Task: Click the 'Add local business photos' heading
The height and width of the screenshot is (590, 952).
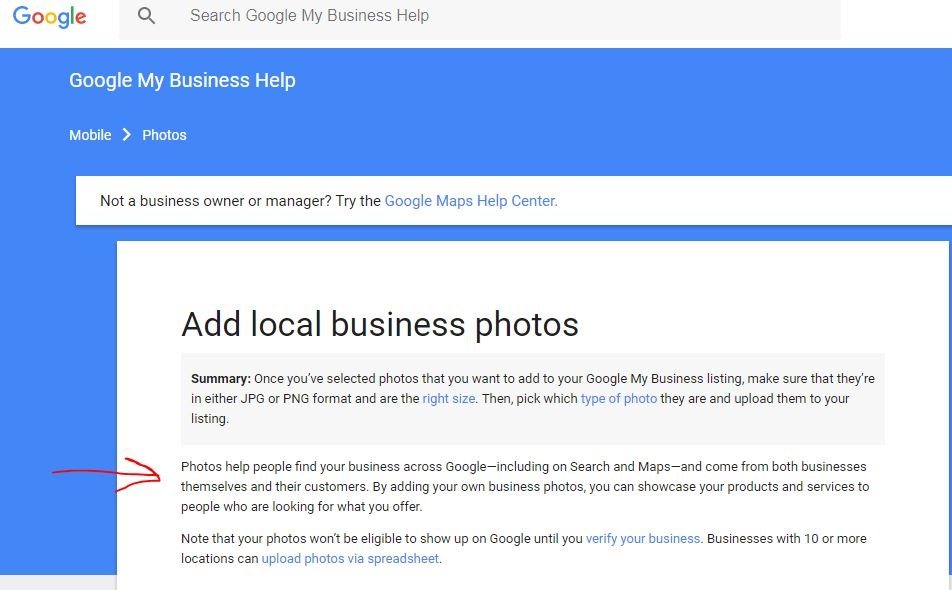Action: [379, 324]
